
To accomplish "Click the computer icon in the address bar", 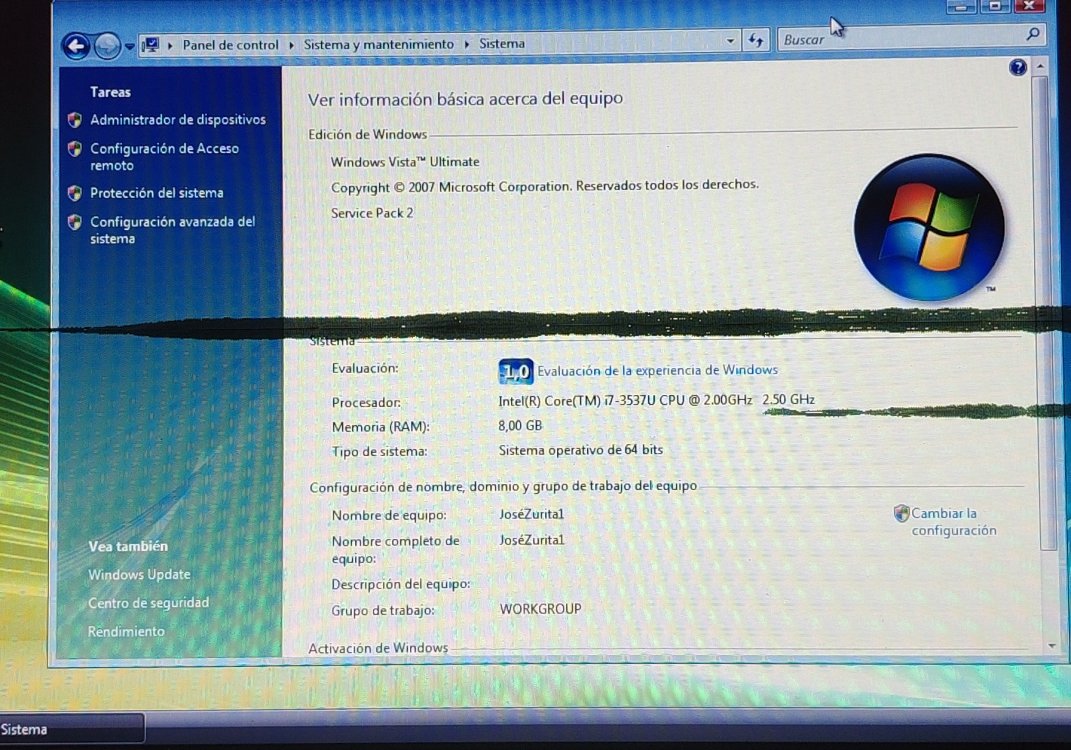I will (x=152, y=45).
